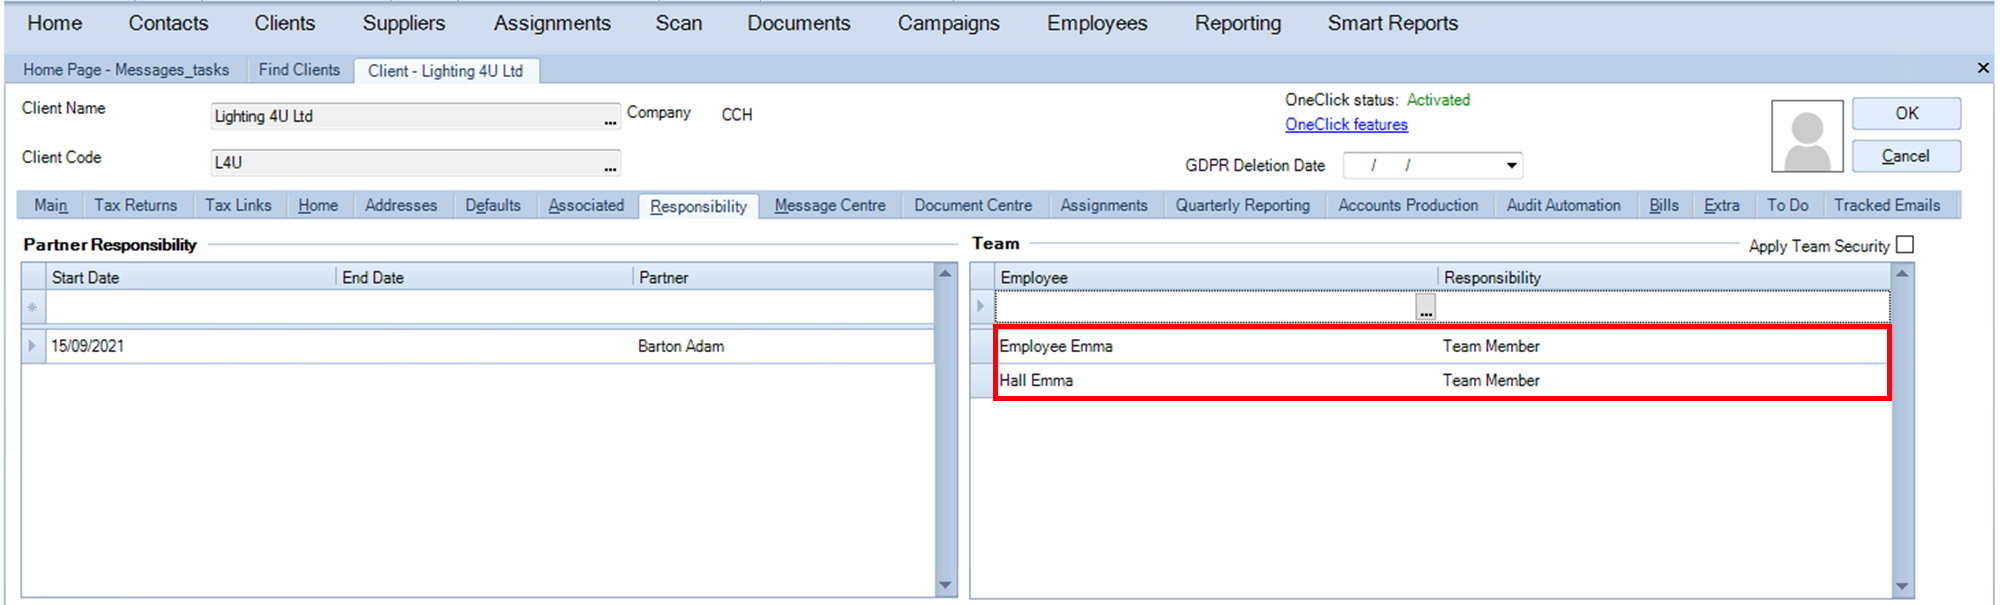Open the Reporting menu

point(1238,23)
